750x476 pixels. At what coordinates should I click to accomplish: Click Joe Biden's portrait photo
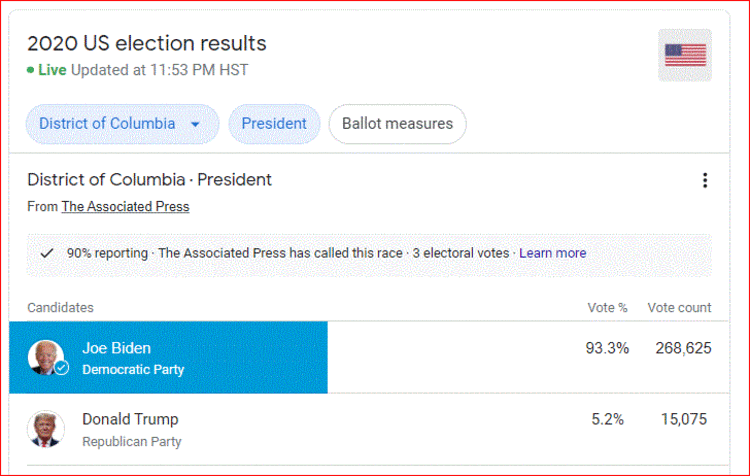coord(46,357)
